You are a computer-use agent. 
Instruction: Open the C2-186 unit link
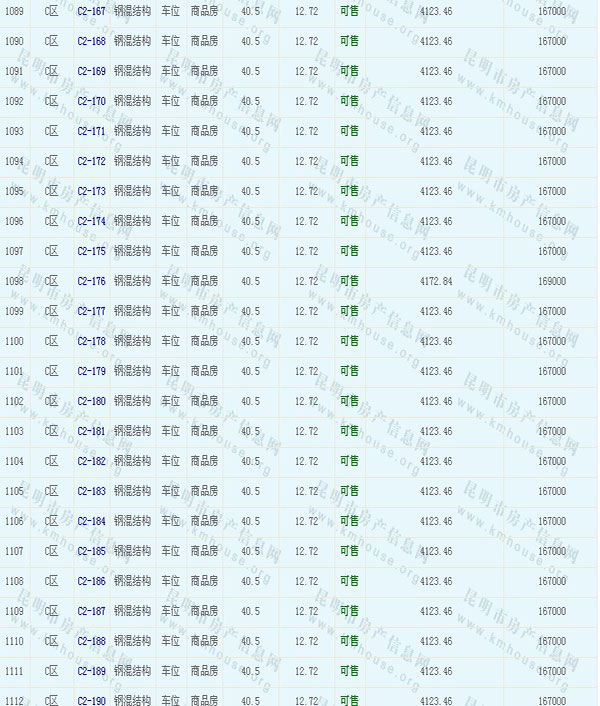pos(91,581)
